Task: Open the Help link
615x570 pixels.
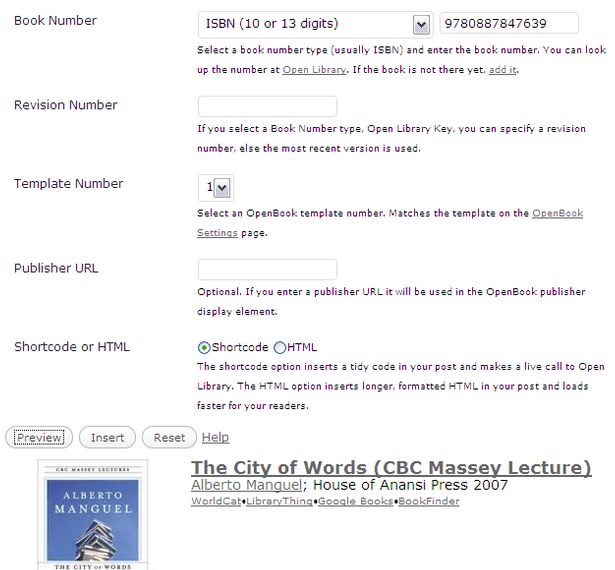Action: 215,437
